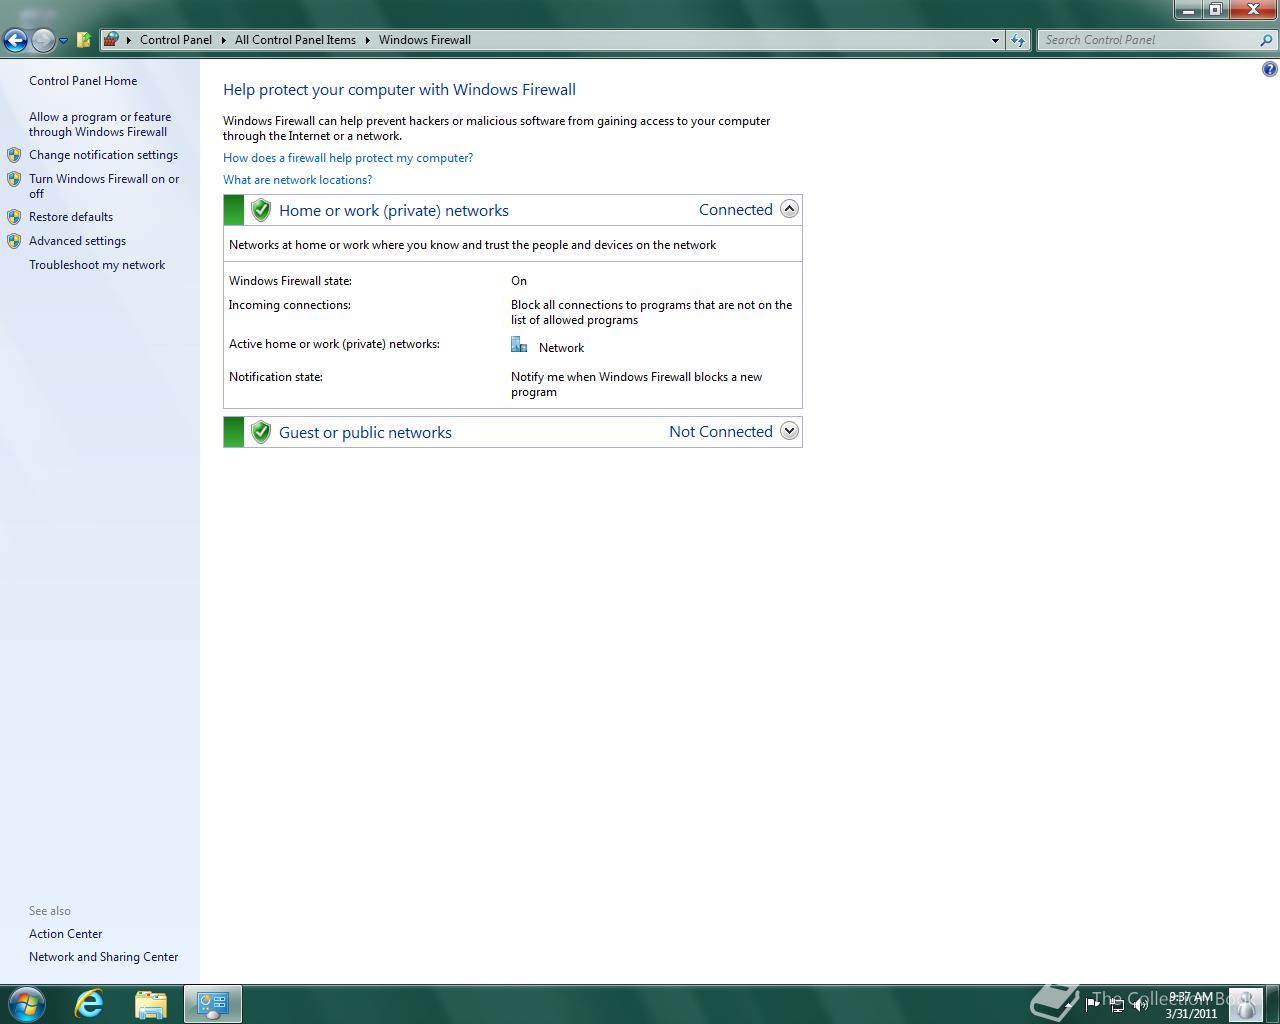Click the 'Network' active network name
The width and height of the screenshot is (1280, 1024).
[x=561, y=348]
